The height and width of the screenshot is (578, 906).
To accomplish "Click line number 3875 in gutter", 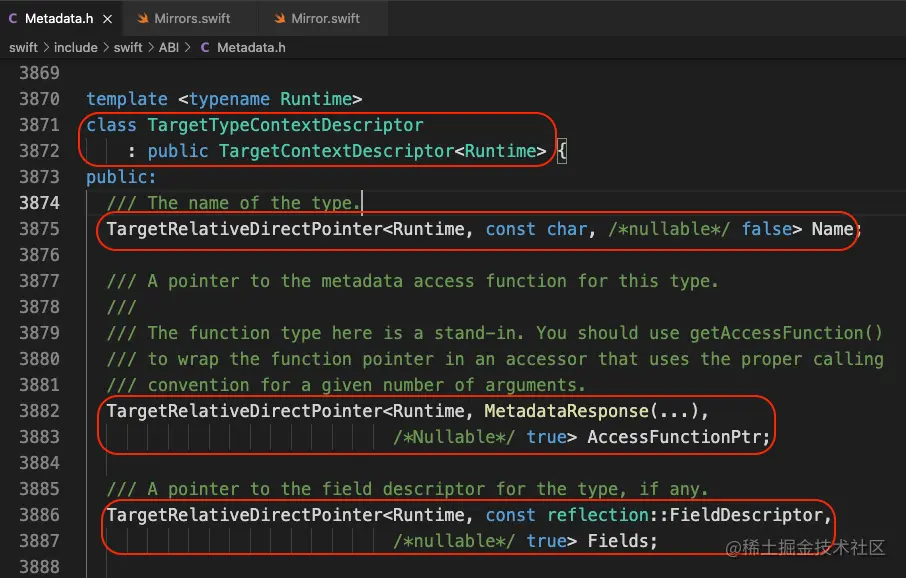I will 39,229.
